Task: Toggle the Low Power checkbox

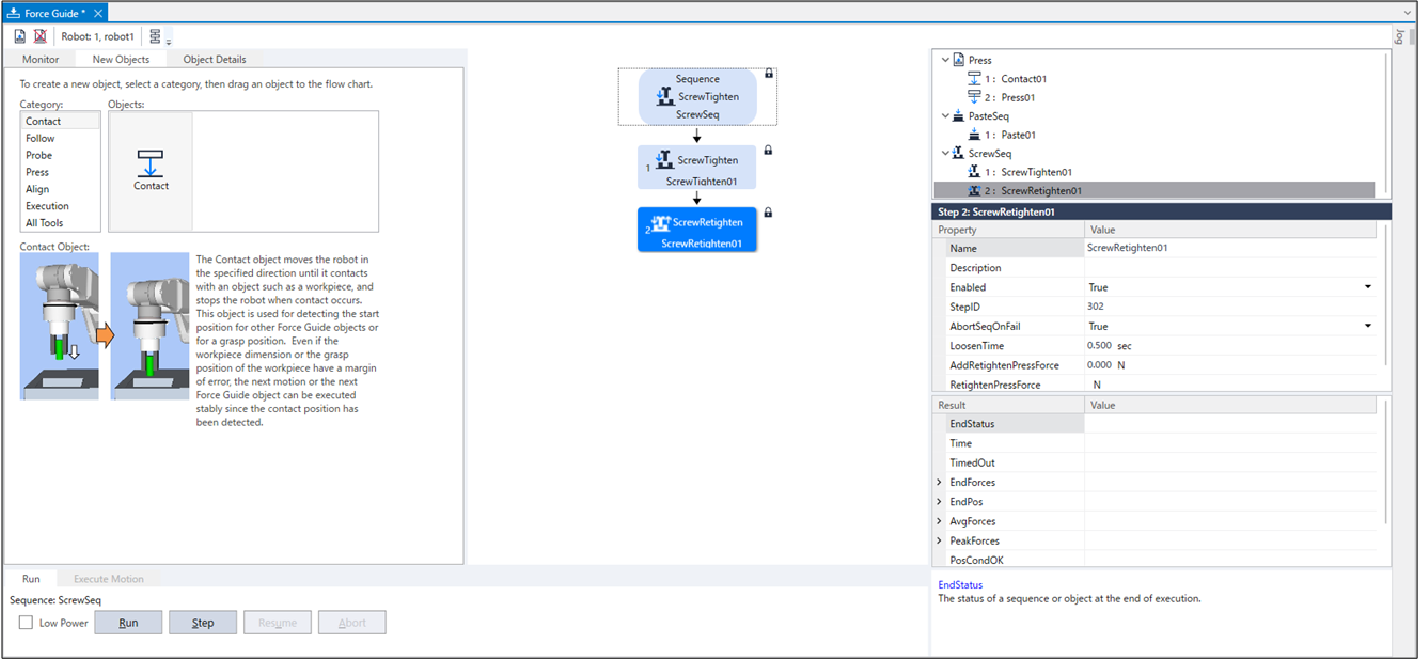Action: pyautogui.click(x=26, y=623)
